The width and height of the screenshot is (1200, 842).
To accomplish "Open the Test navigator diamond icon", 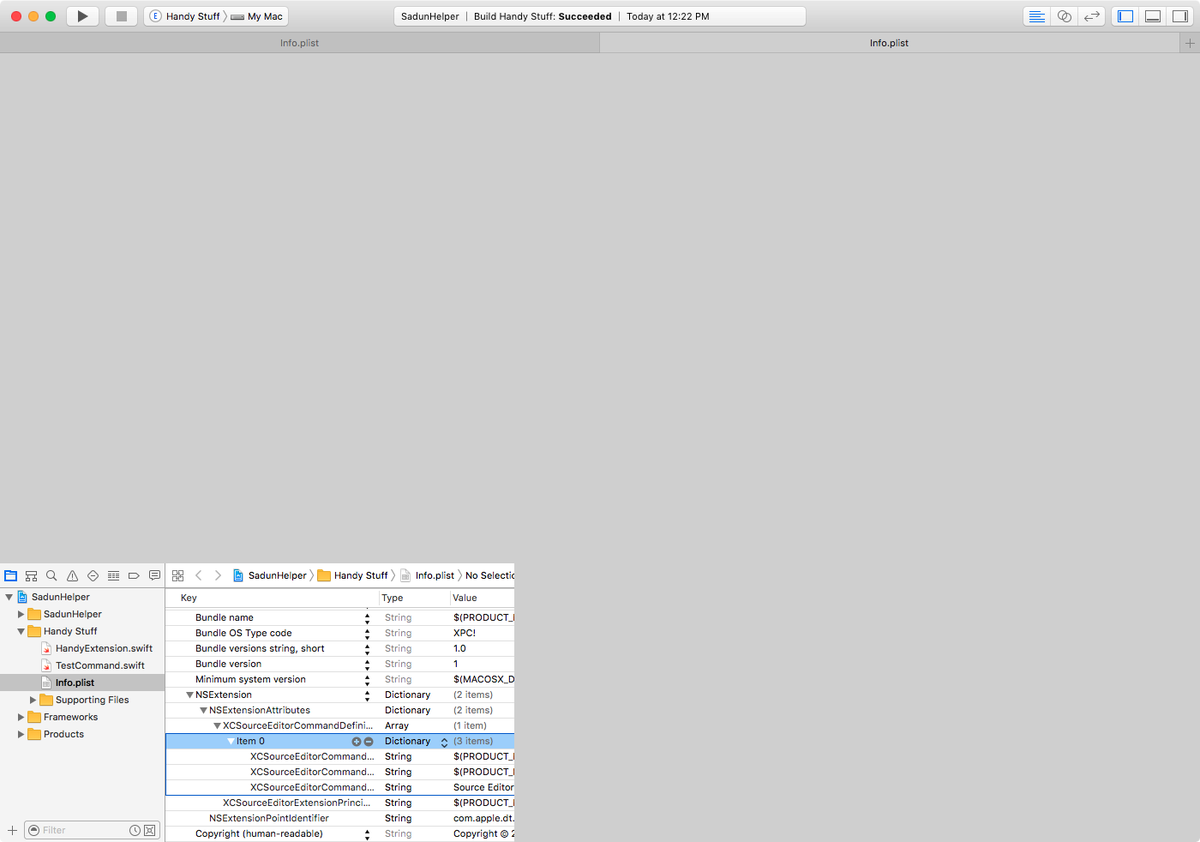I will (93, 576).
